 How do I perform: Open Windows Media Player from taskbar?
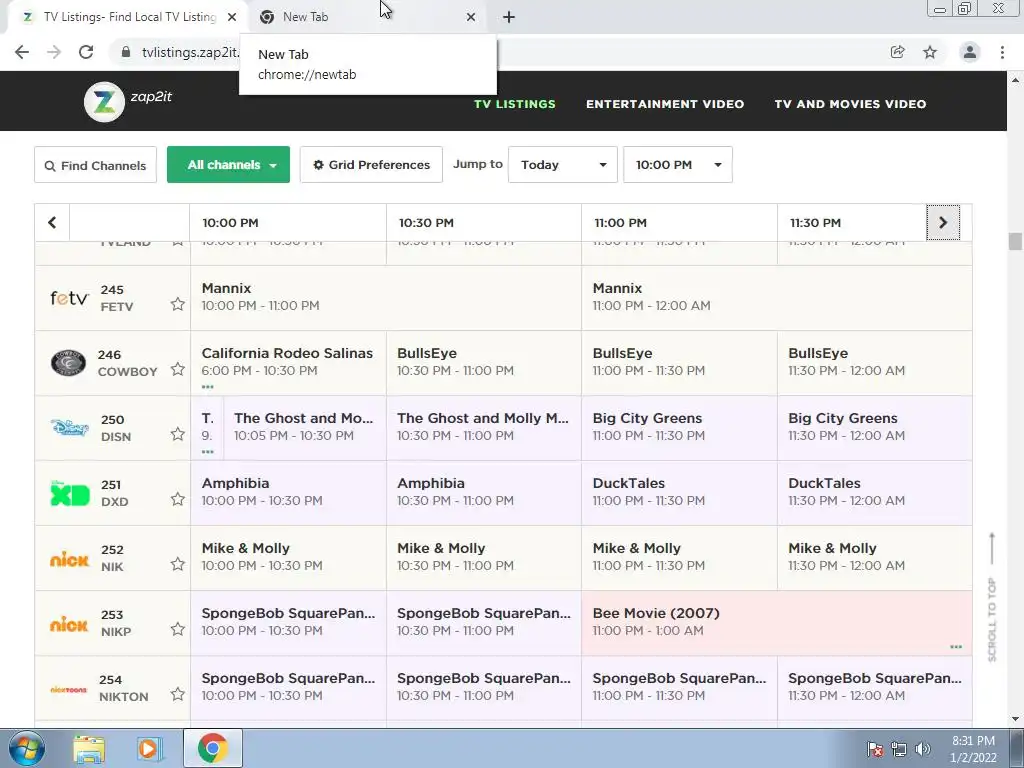150,748
